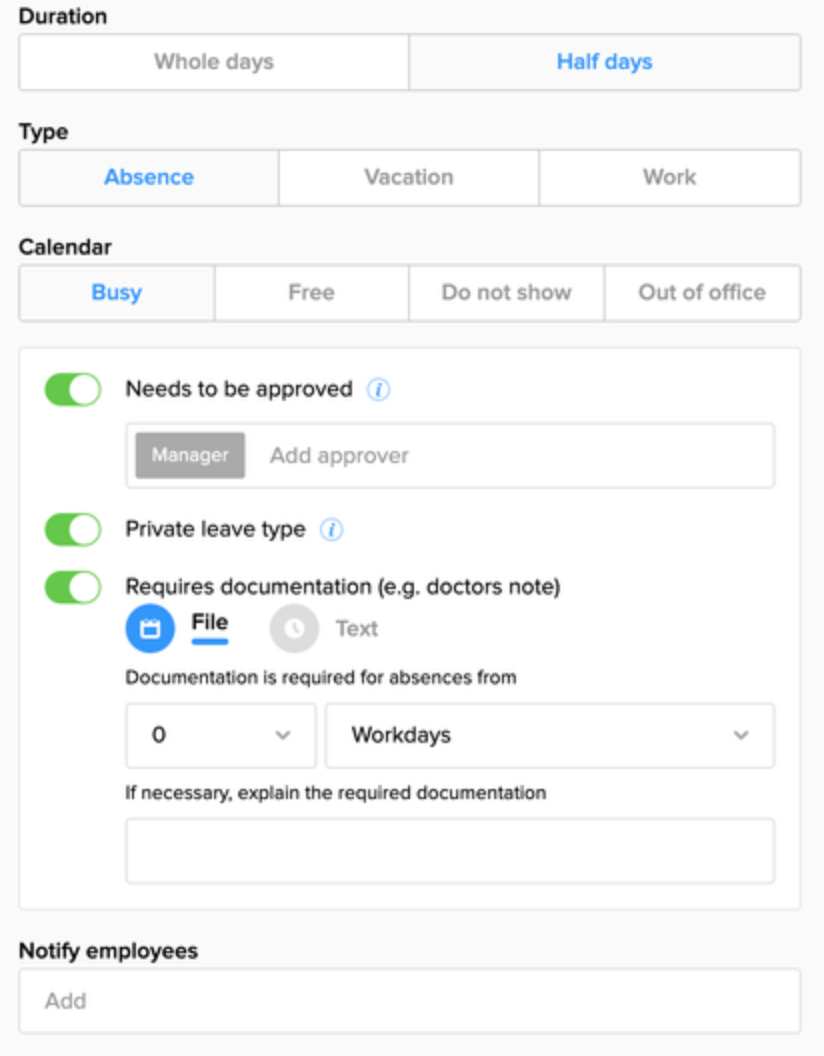Select Absence as the type
This screenshot has height=1056, width=824.
click(x=149, y=178)
